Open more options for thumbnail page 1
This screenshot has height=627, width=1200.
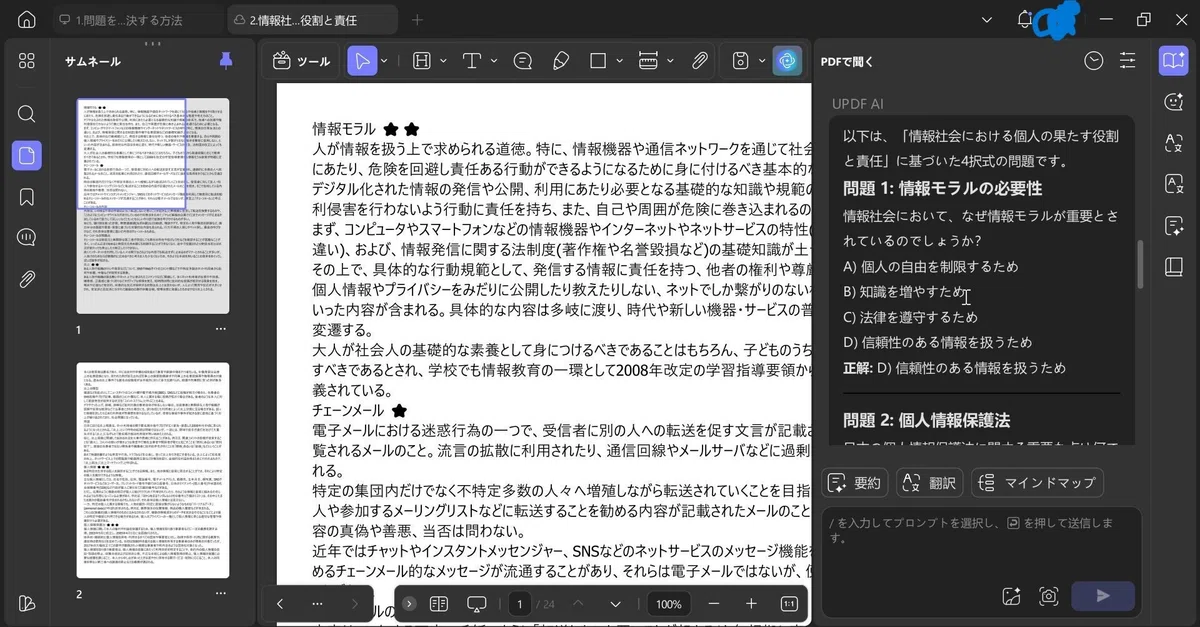pyautogui.click(x=221, y=329)
